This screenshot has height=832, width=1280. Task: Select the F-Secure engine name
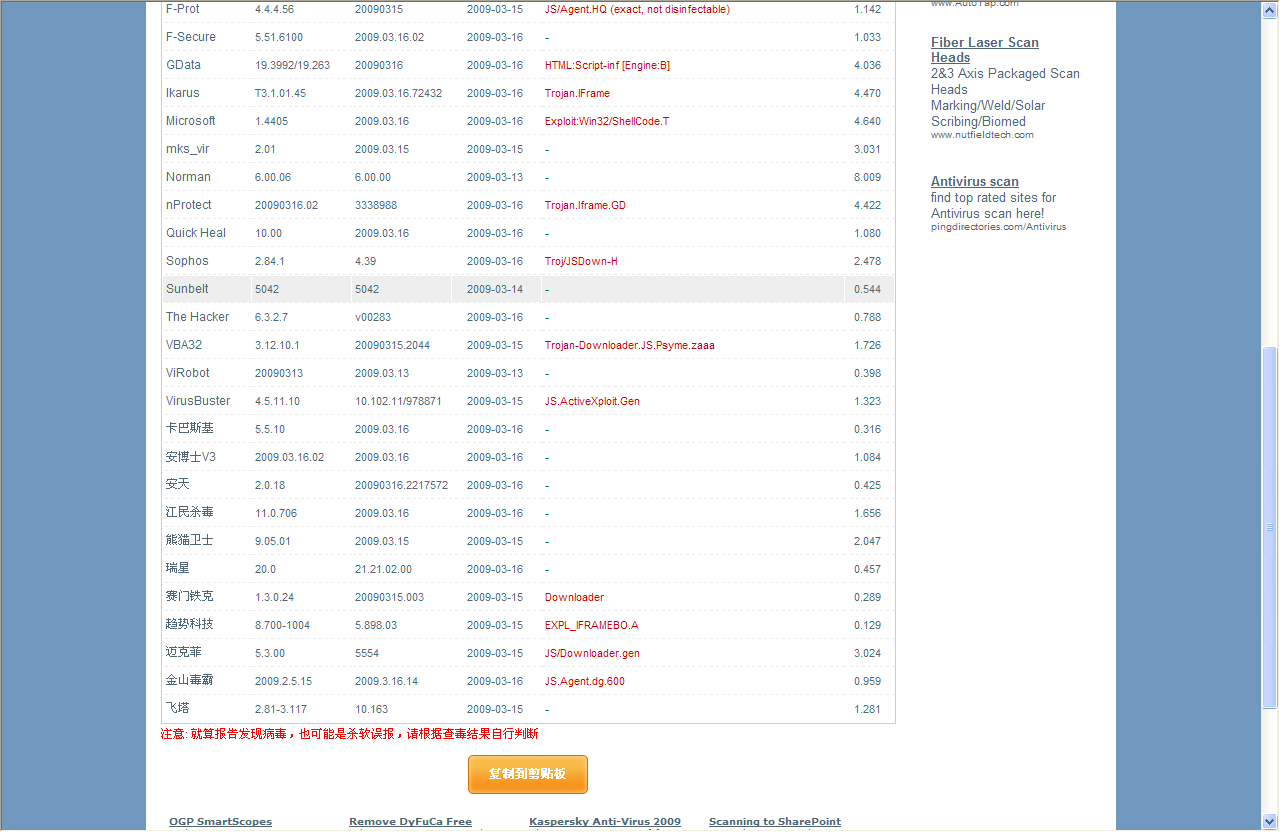pyautogui.click(x=191, y=37)
